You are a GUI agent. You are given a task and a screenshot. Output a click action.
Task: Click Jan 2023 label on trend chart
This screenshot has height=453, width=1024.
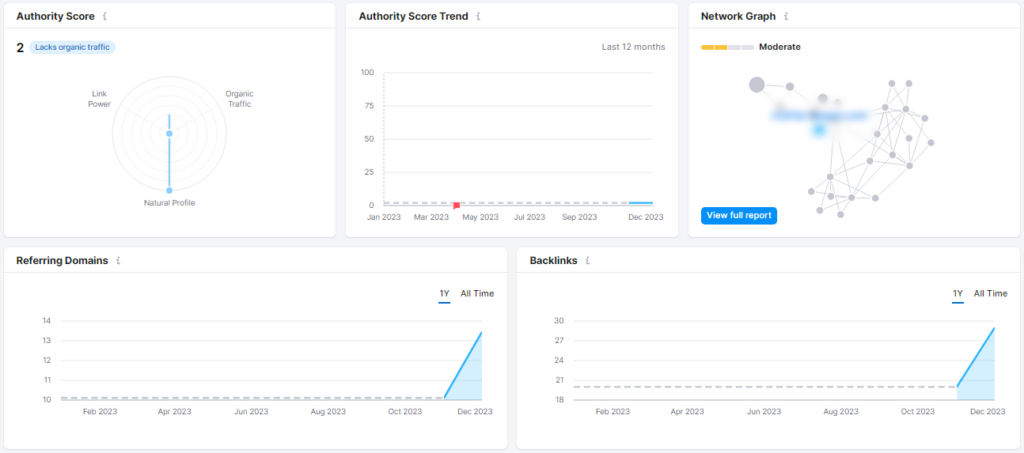click(384, 217)
